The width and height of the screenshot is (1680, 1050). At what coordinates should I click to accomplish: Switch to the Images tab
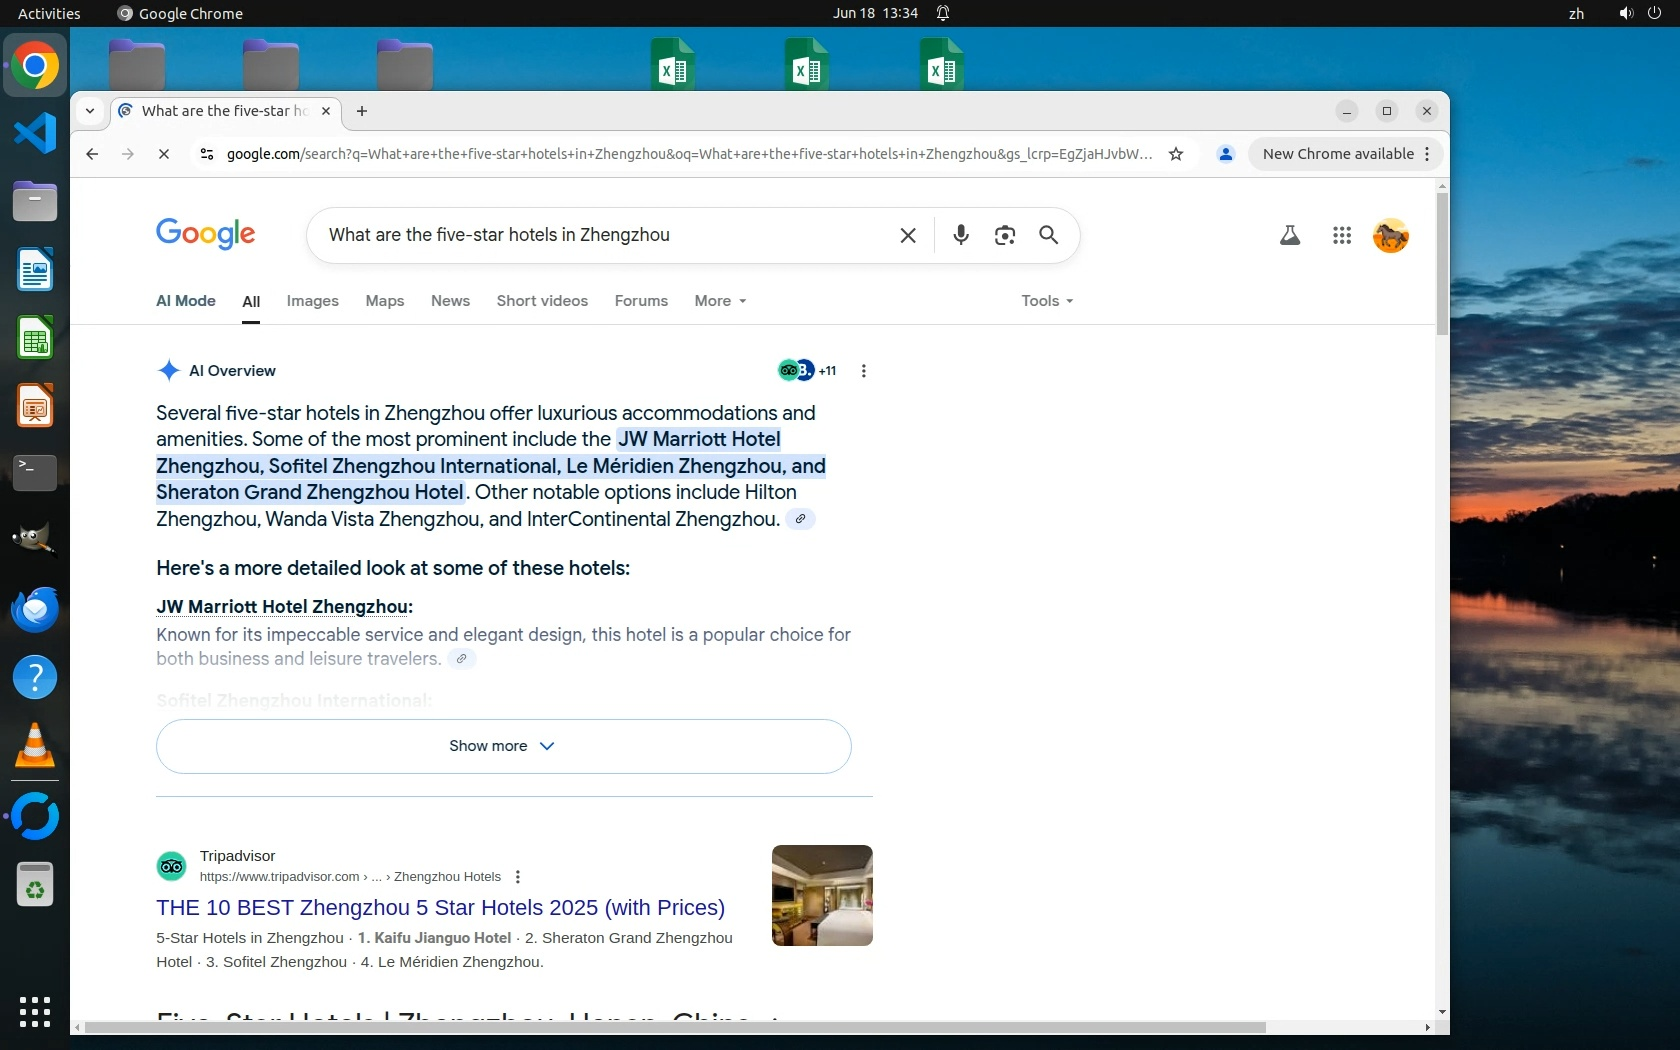tap(312, 301)
